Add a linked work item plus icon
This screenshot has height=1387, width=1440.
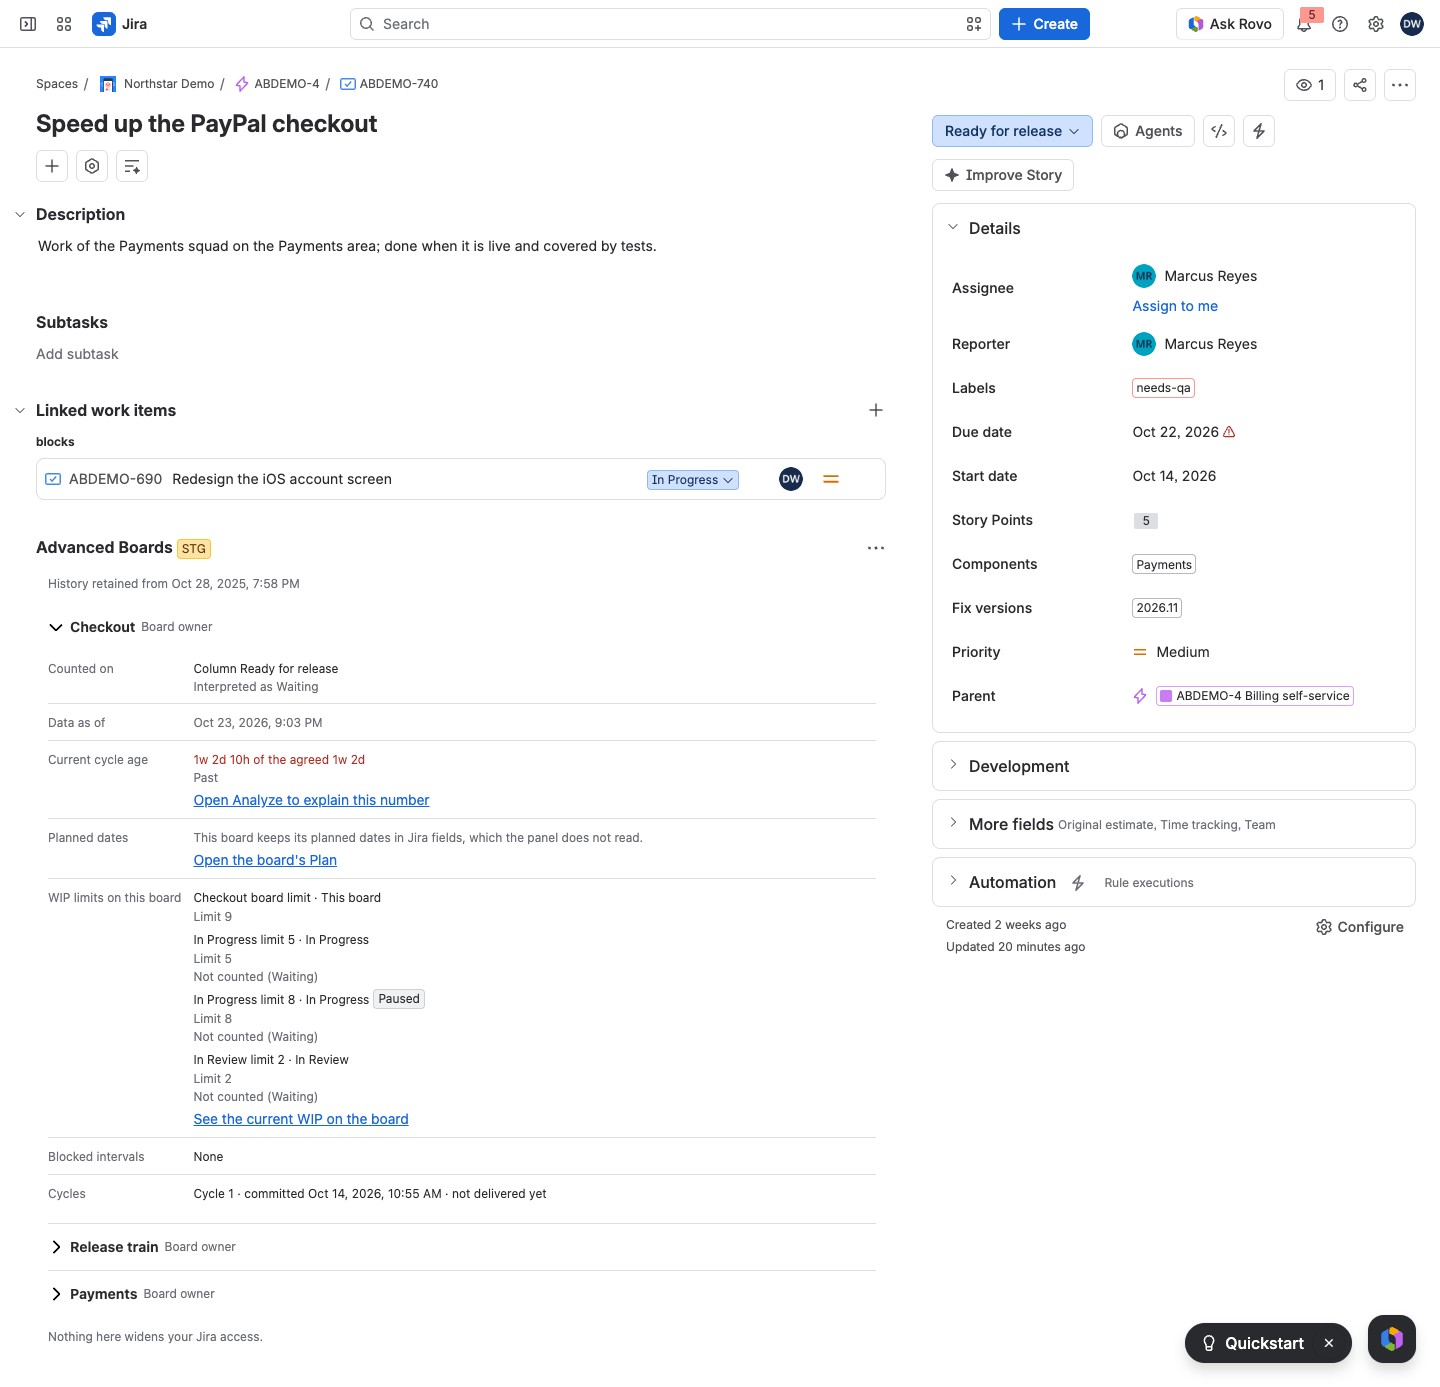pyautogui.click(x=876, y=410)
